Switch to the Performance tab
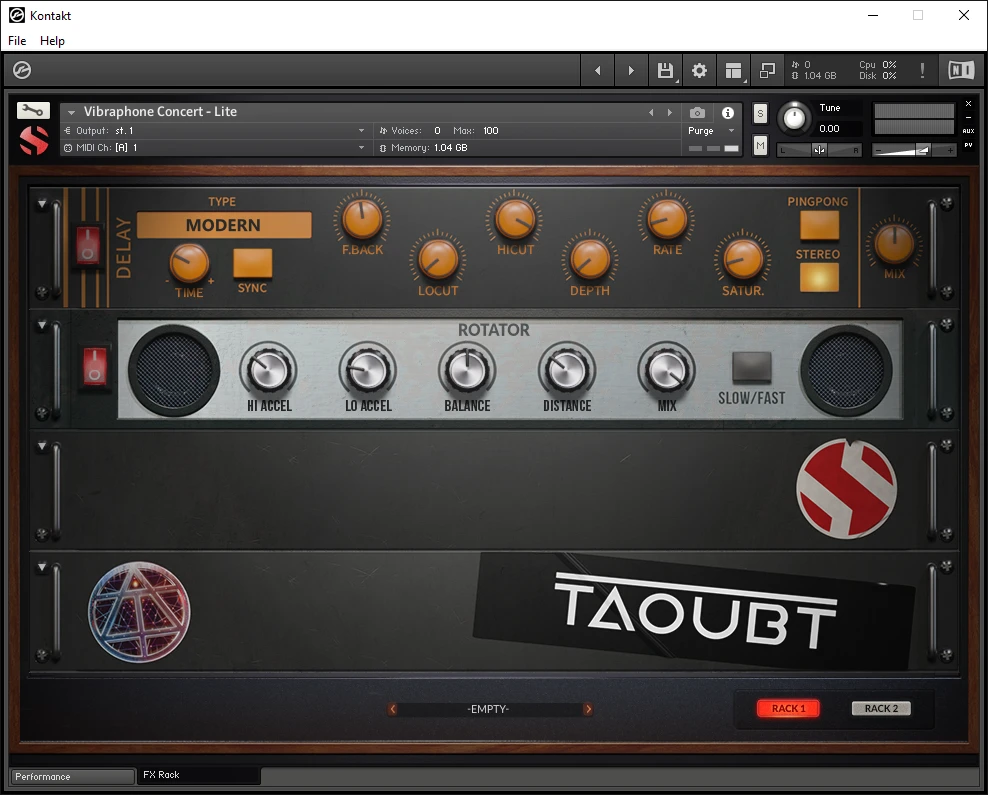This screenshot has width=988, height=795. click(72, 776)
